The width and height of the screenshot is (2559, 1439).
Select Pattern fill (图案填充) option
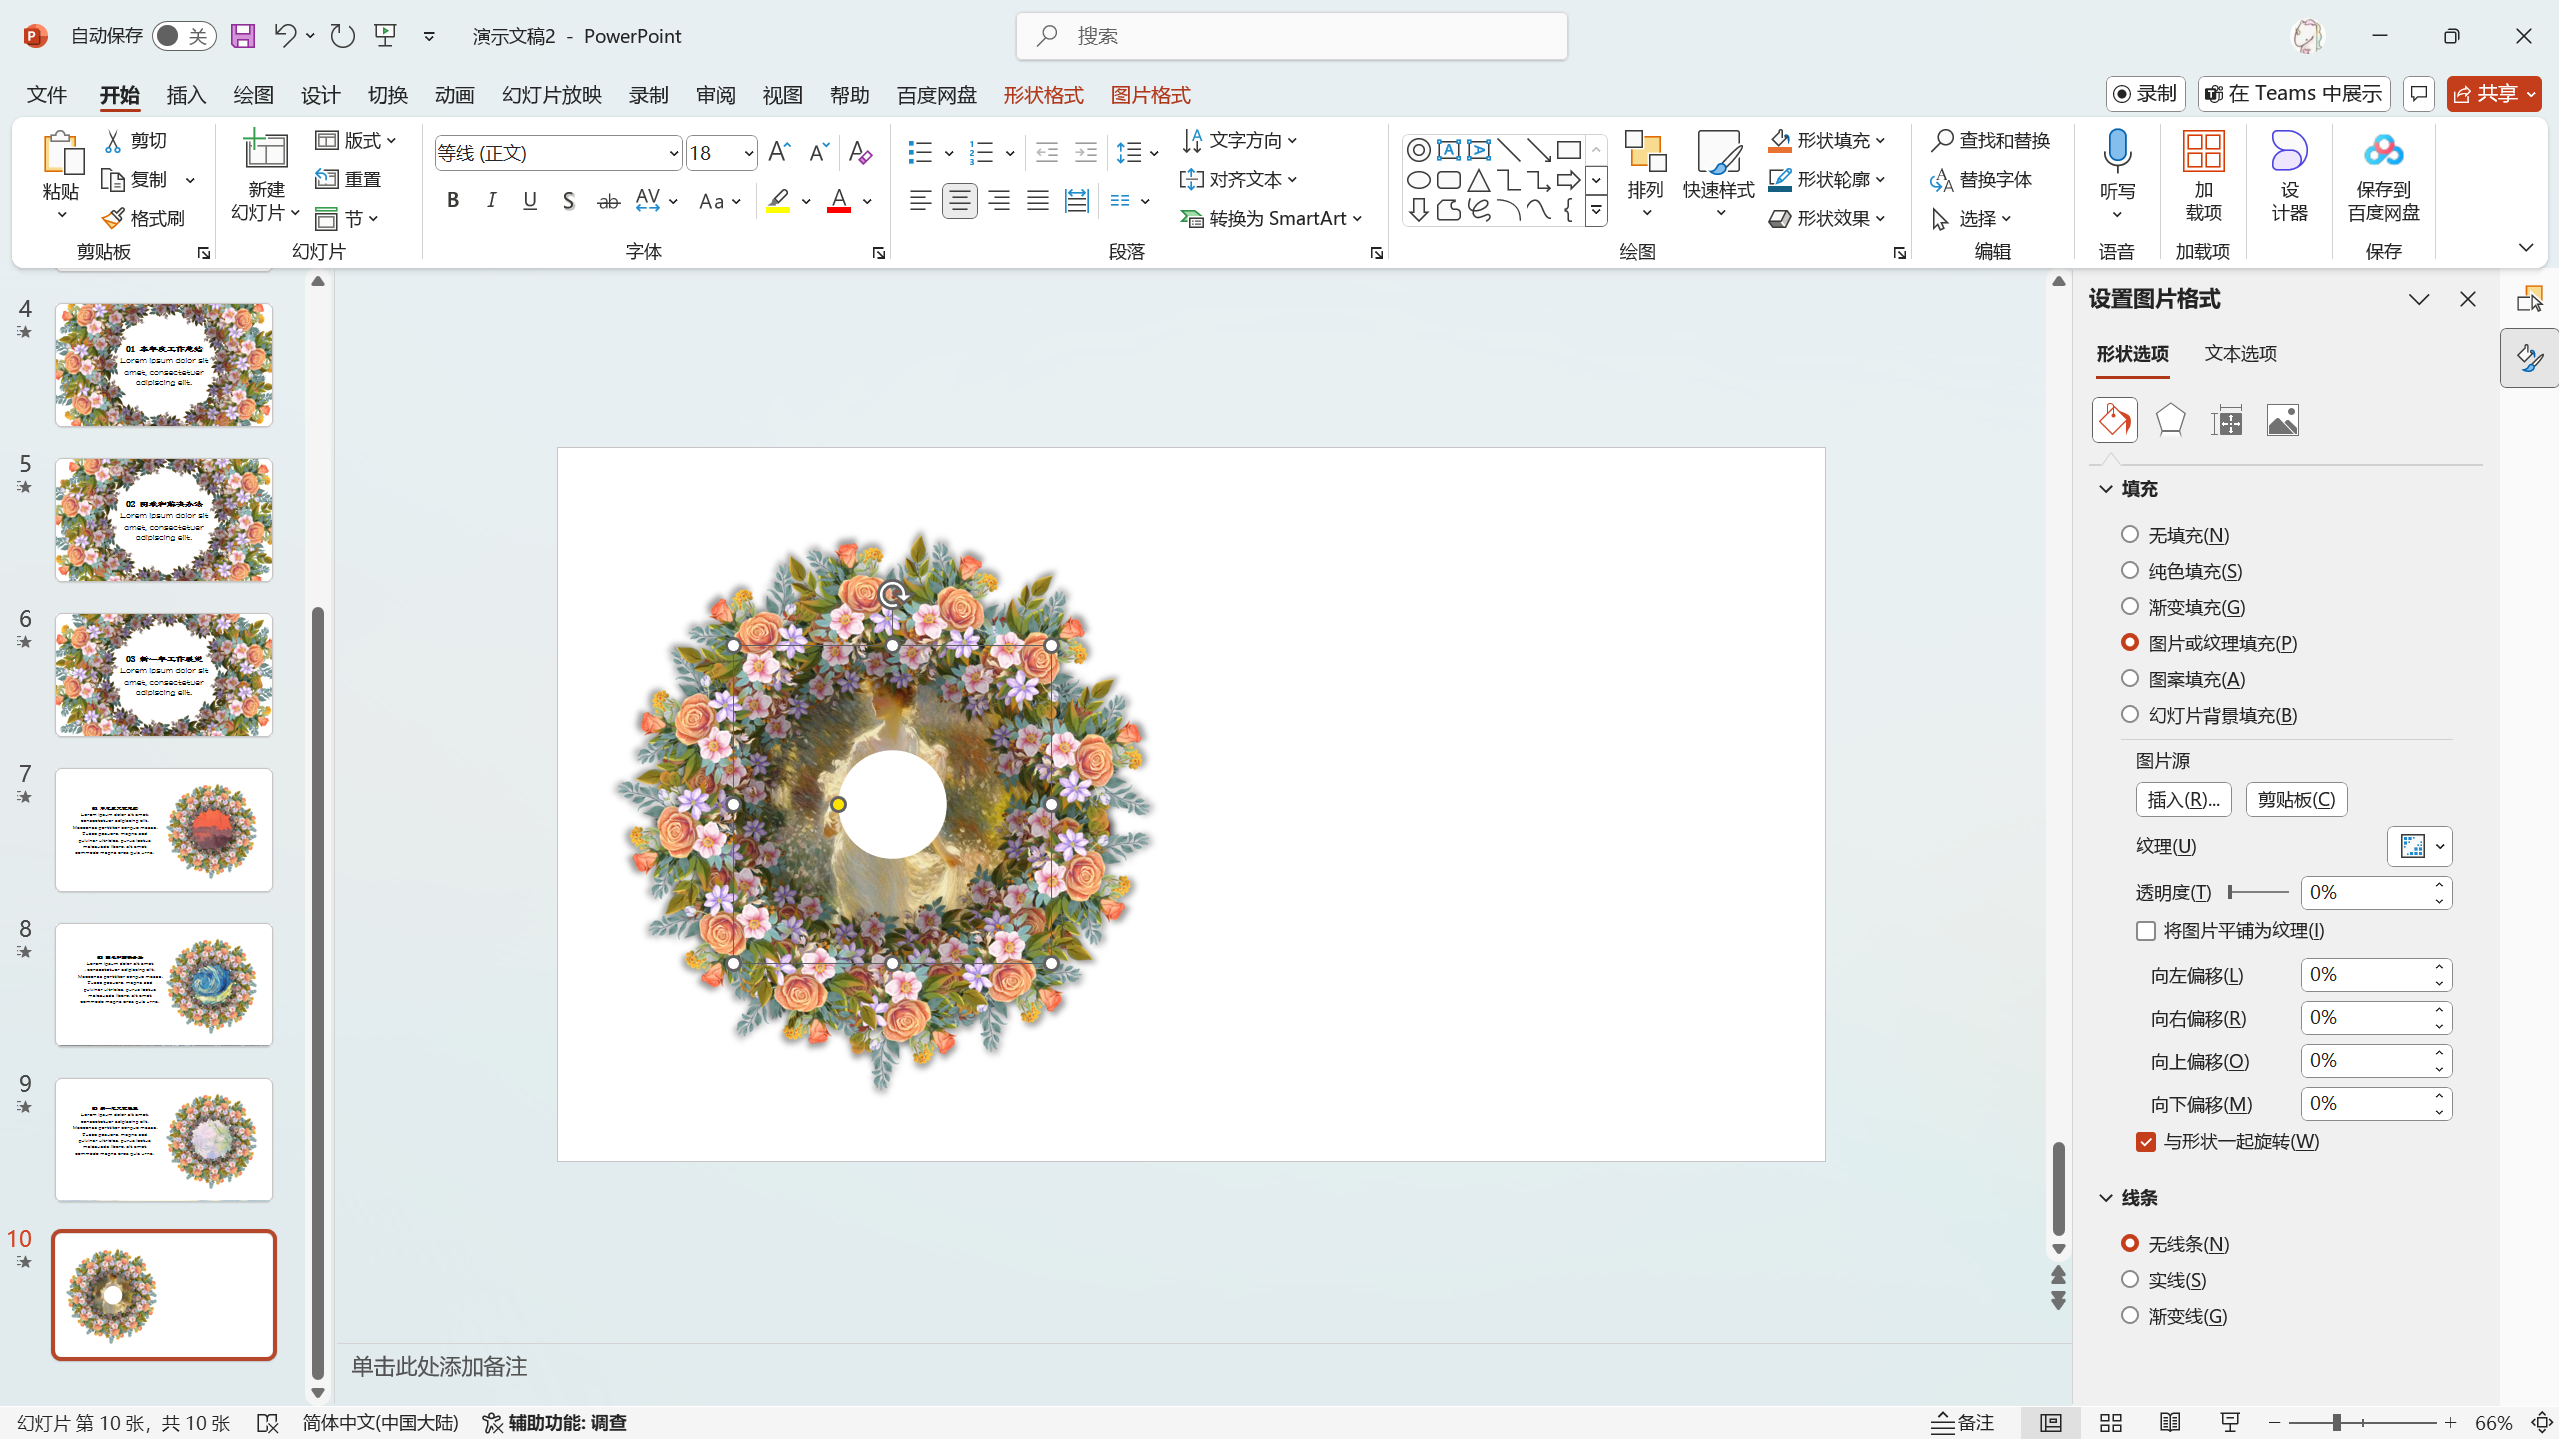coord(2130,679)
